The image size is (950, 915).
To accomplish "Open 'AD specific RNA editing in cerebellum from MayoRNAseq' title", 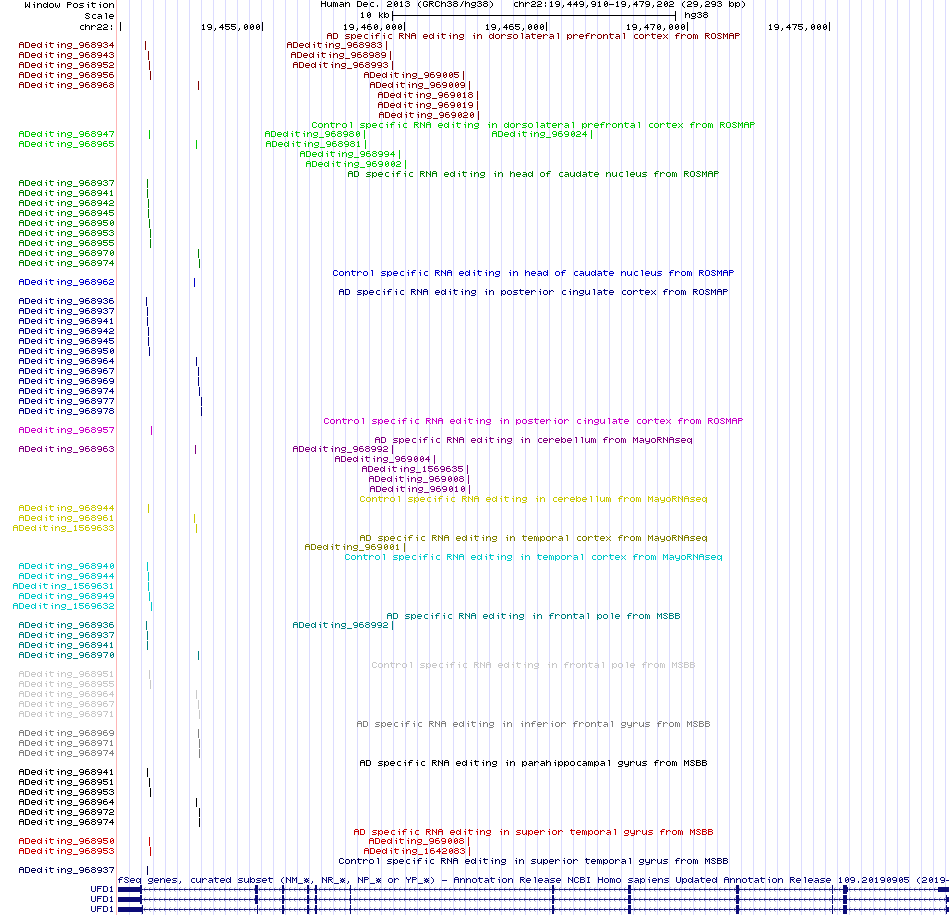I will [x=533, y=440].
